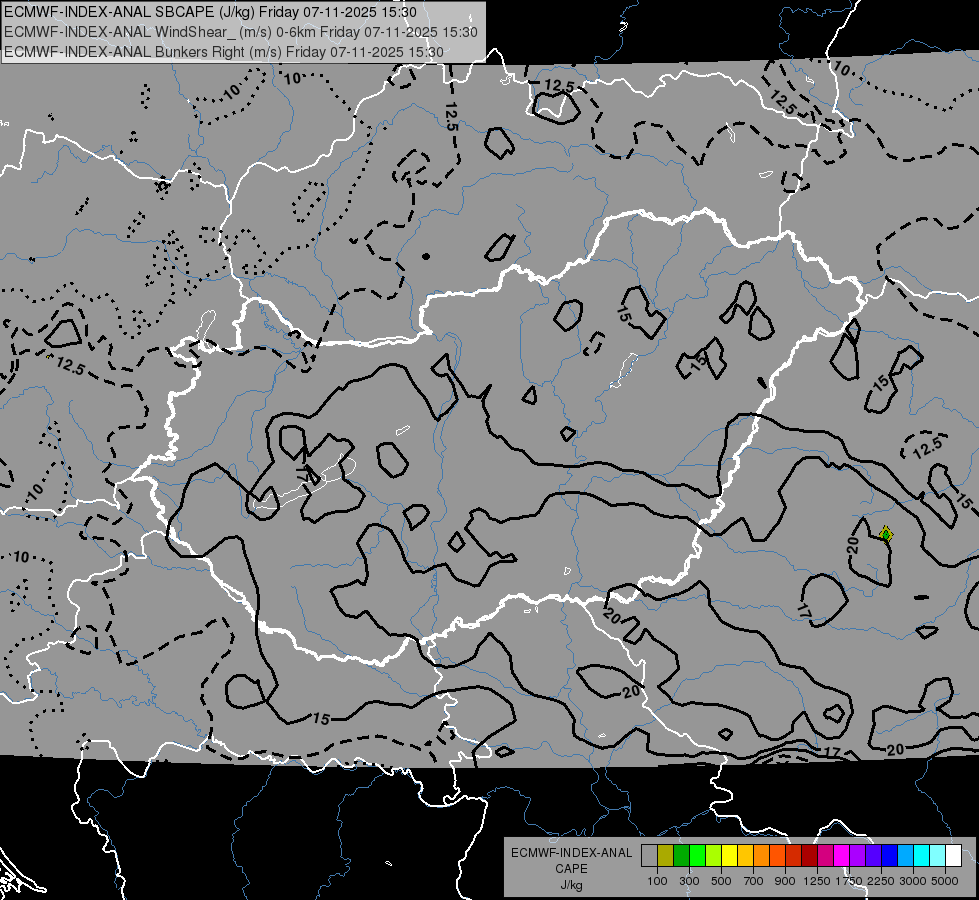Select the white legend swatch
The image size is (979, 900).
(x=954, y=855)
